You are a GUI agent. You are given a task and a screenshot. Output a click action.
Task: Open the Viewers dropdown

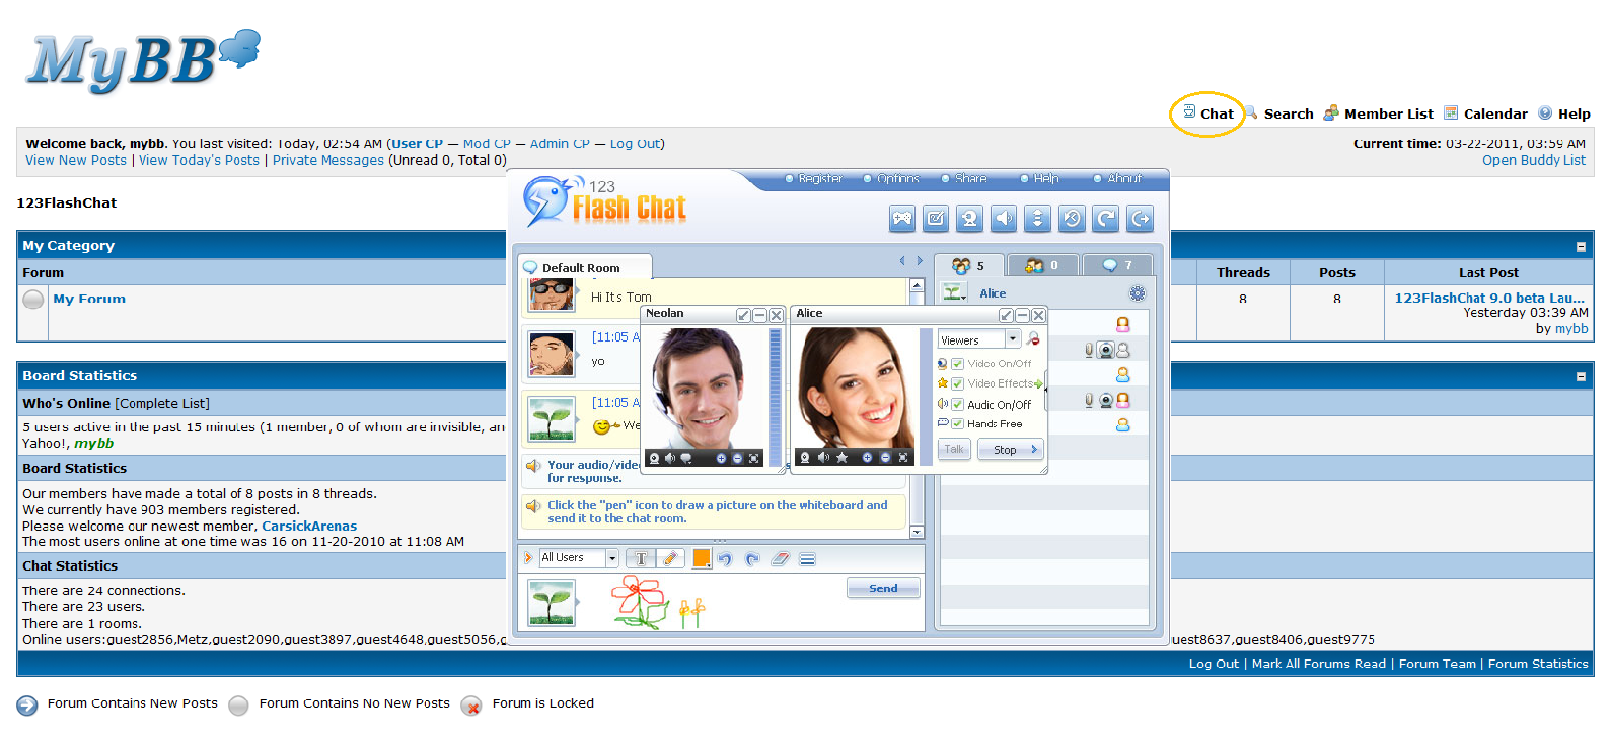pyautogui.click(x=1013, y=339)
